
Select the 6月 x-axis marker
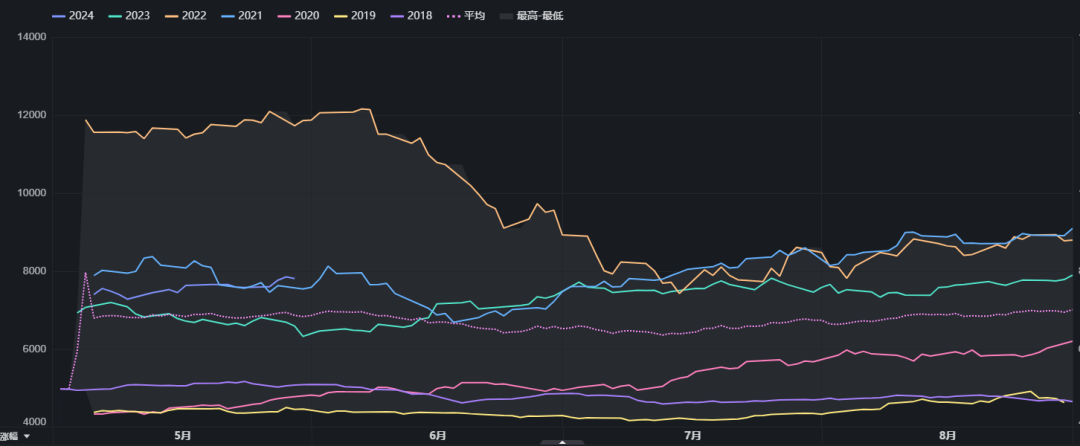(x=437, y=435)
